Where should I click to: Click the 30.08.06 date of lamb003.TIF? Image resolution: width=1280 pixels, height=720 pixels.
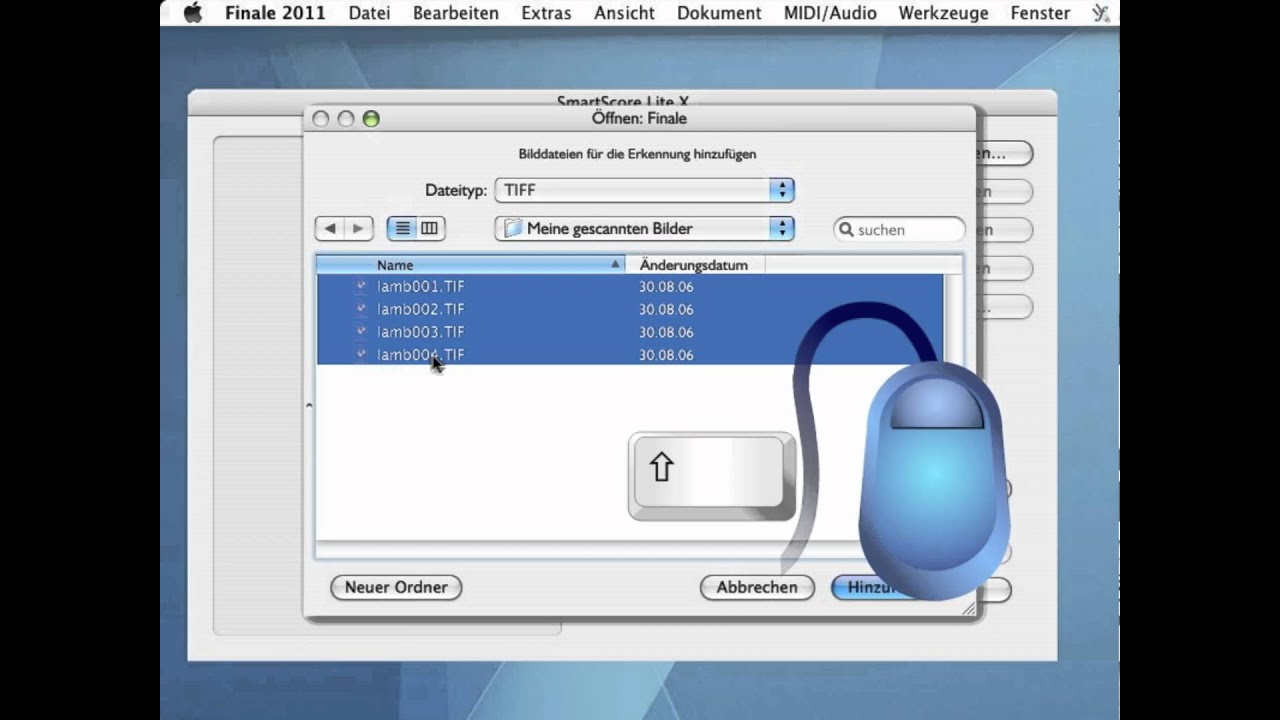click(666, 332)
